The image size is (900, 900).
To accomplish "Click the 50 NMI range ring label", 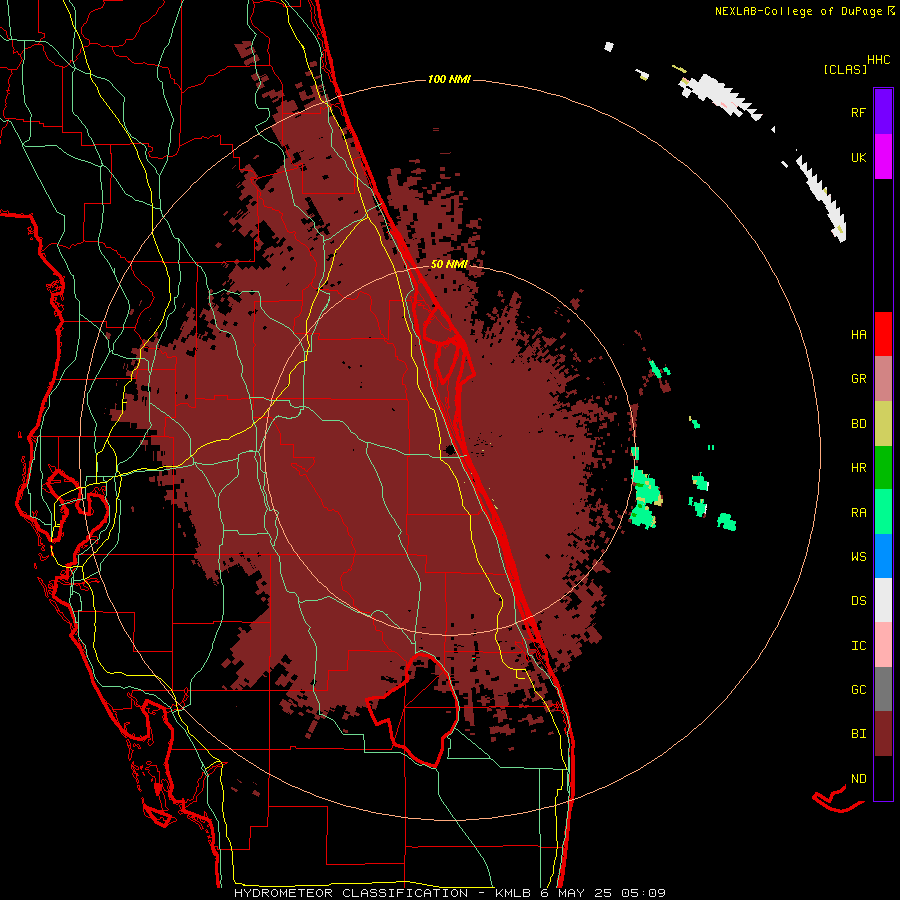I will pyautogui.click(x=449, y=264).
